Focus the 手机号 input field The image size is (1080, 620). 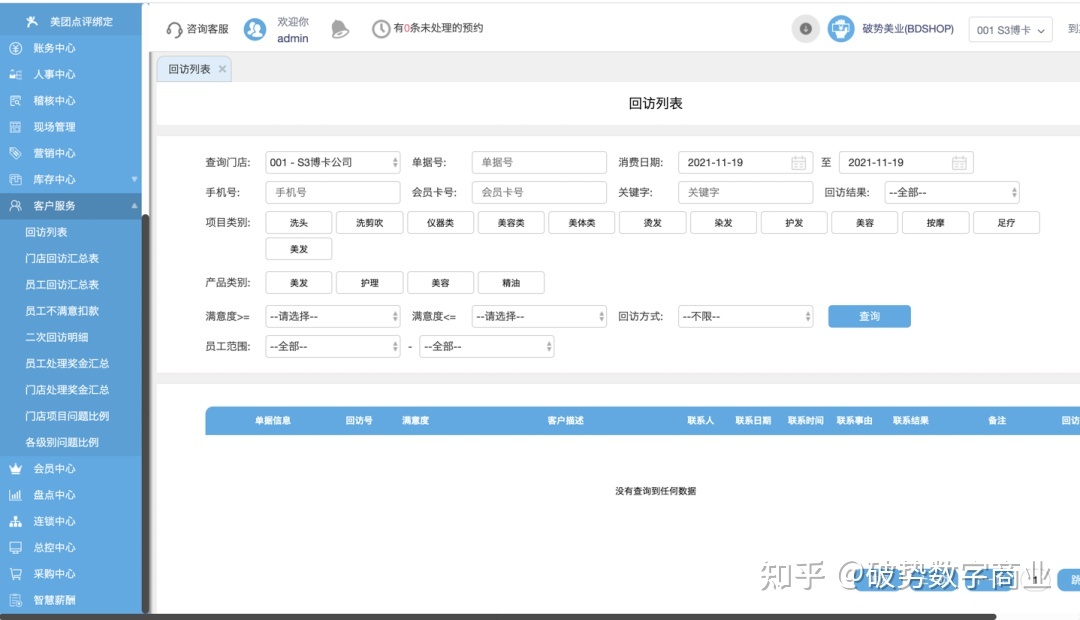click(333, 192)
